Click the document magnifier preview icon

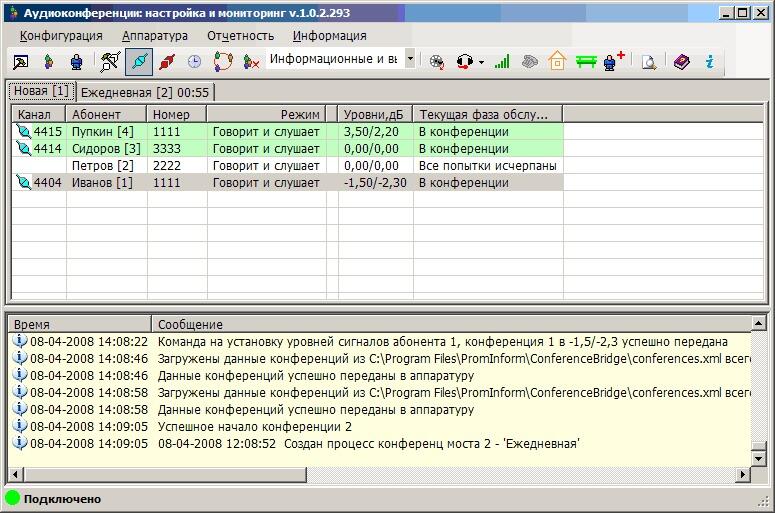coord(648,62)
